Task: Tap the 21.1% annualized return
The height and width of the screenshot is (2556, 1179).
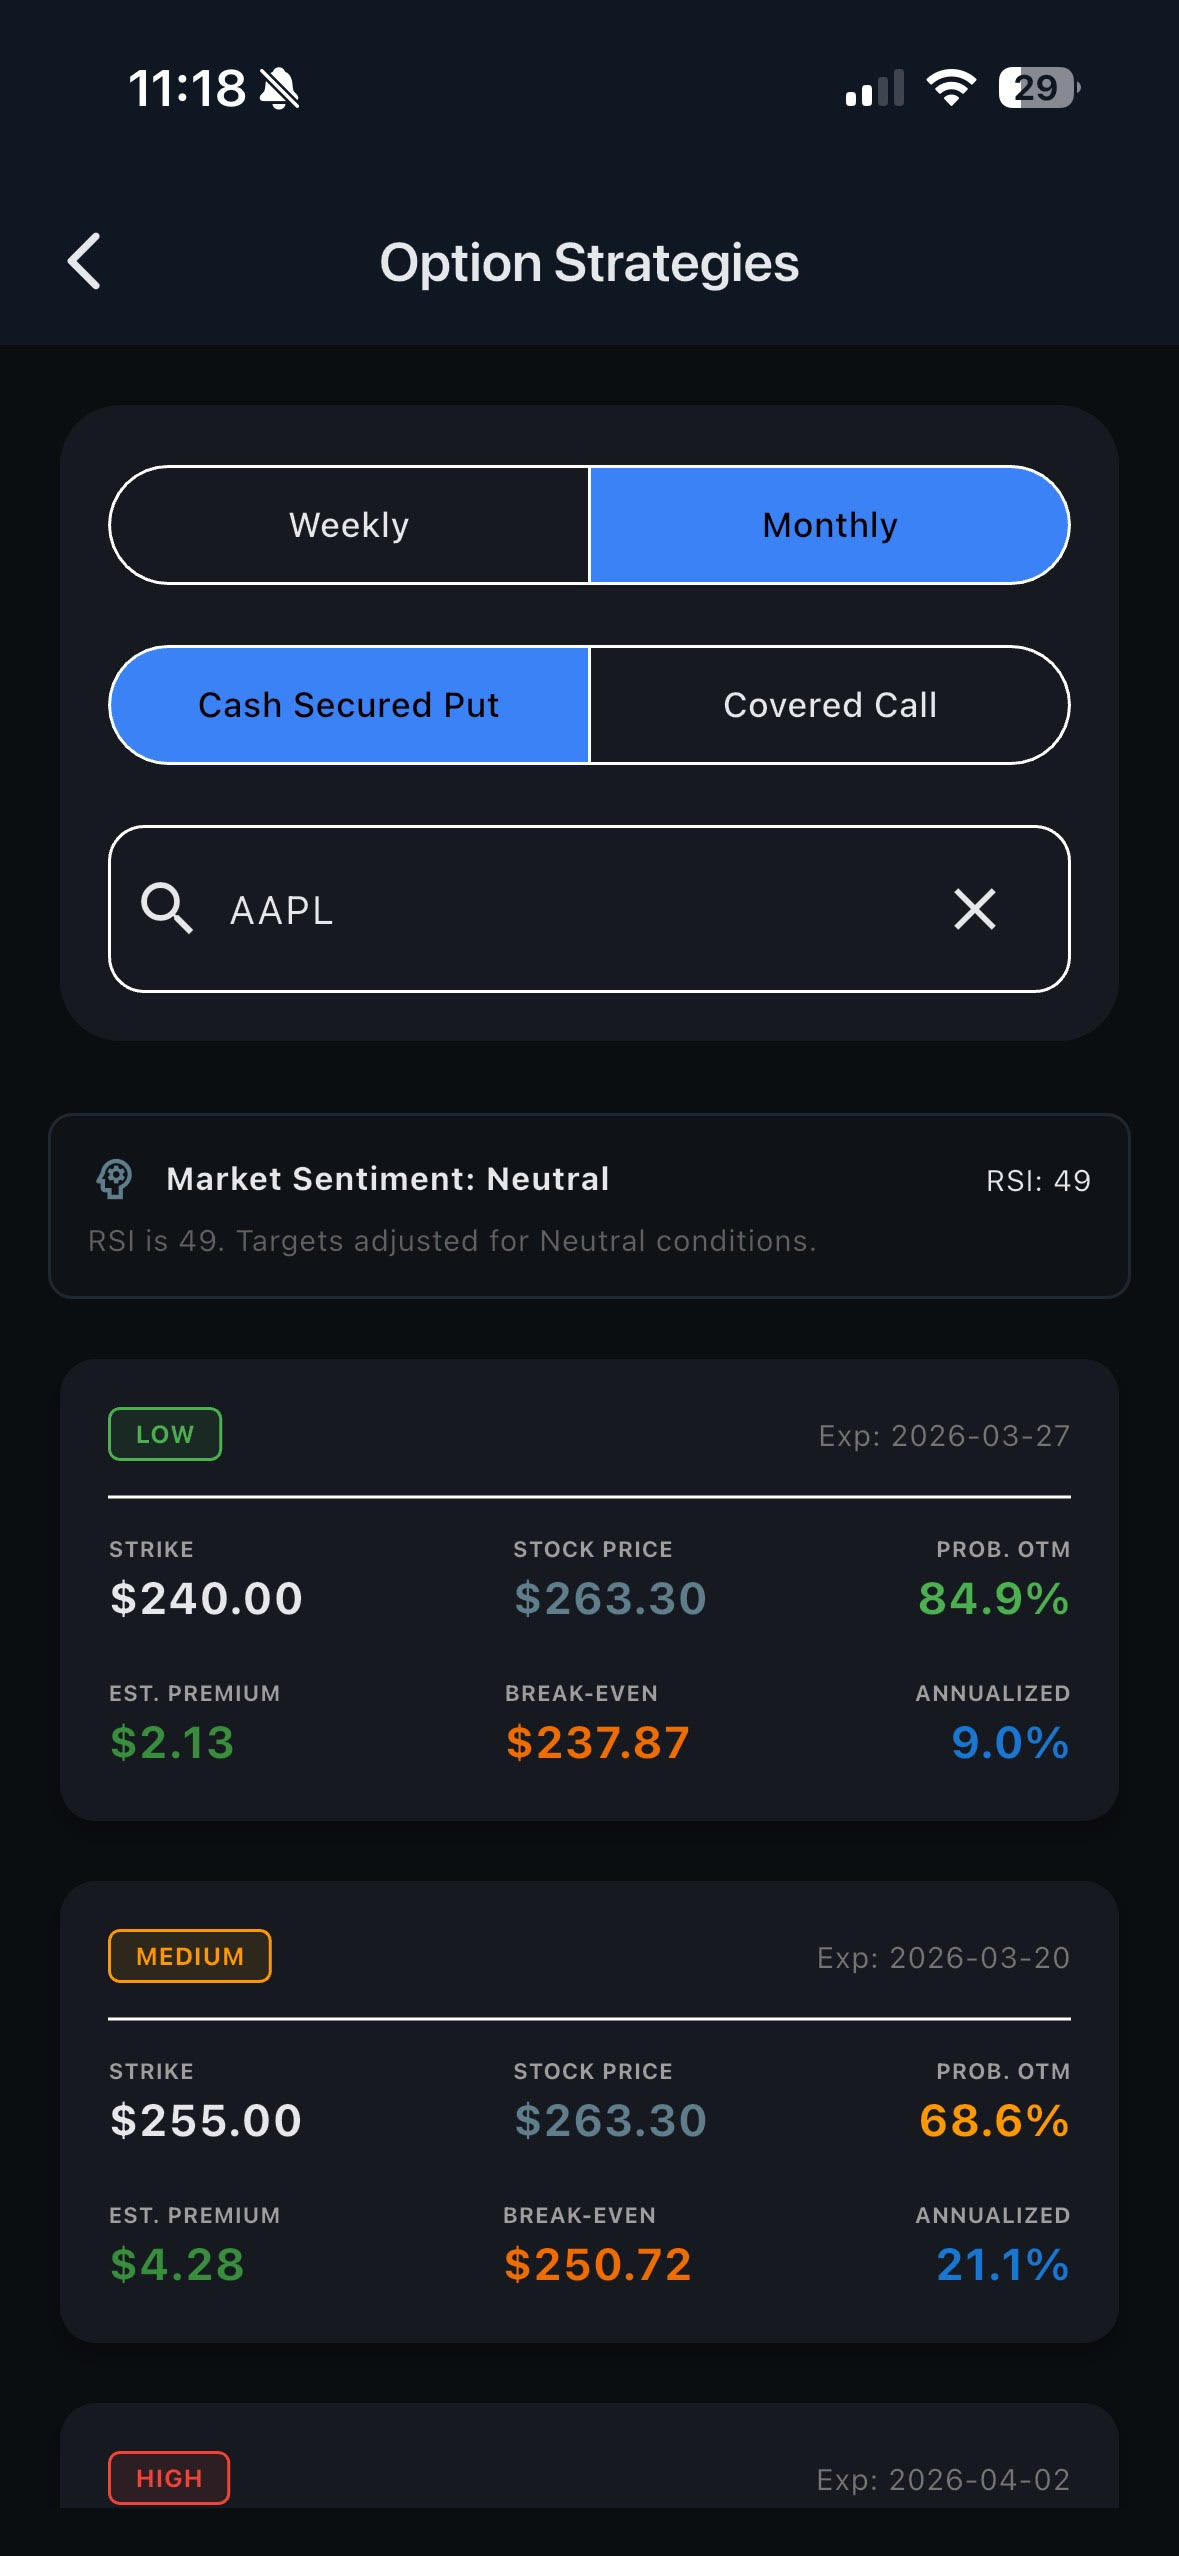Action: pos(1003,2264)
